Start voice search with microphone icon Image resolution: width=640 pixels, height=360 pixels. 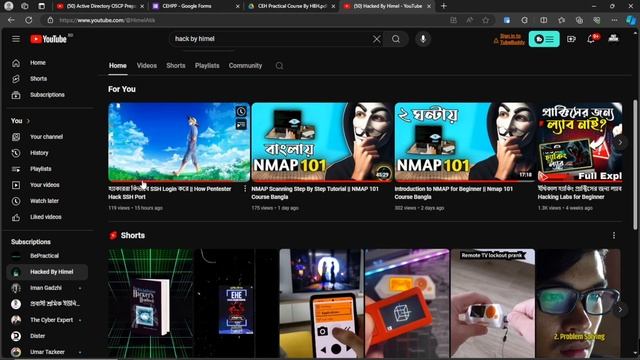pyautogui.click(x=423, y=39)
